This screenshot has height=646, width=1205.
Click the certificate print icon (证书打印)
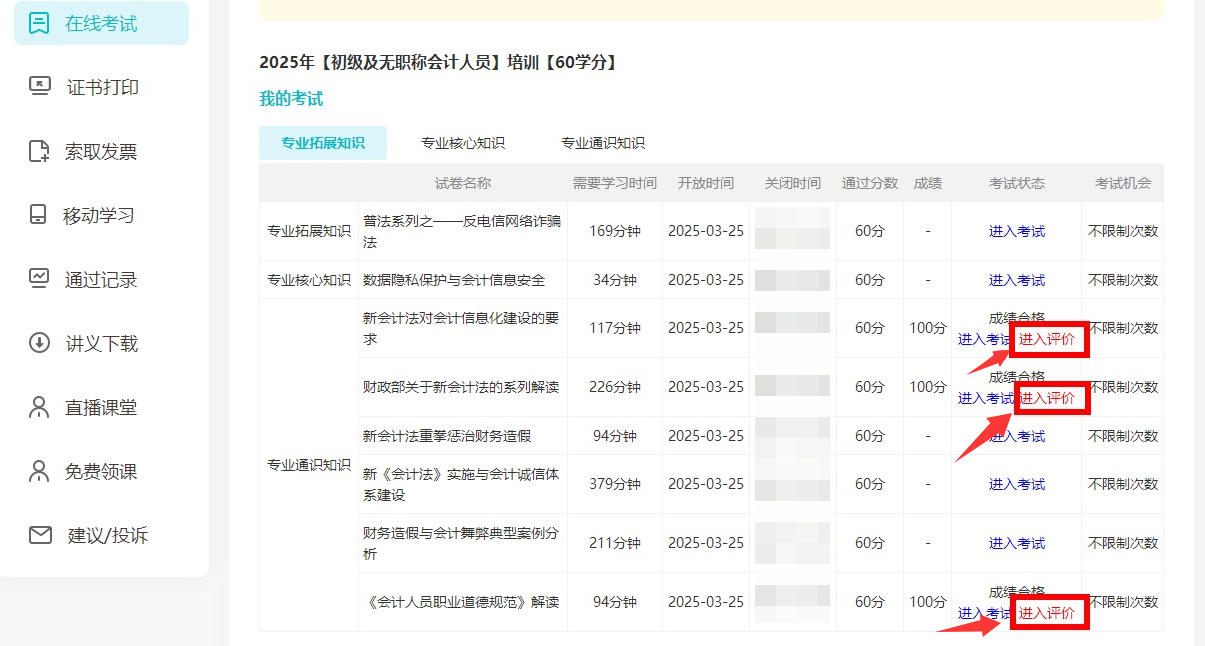pos(39,87)
